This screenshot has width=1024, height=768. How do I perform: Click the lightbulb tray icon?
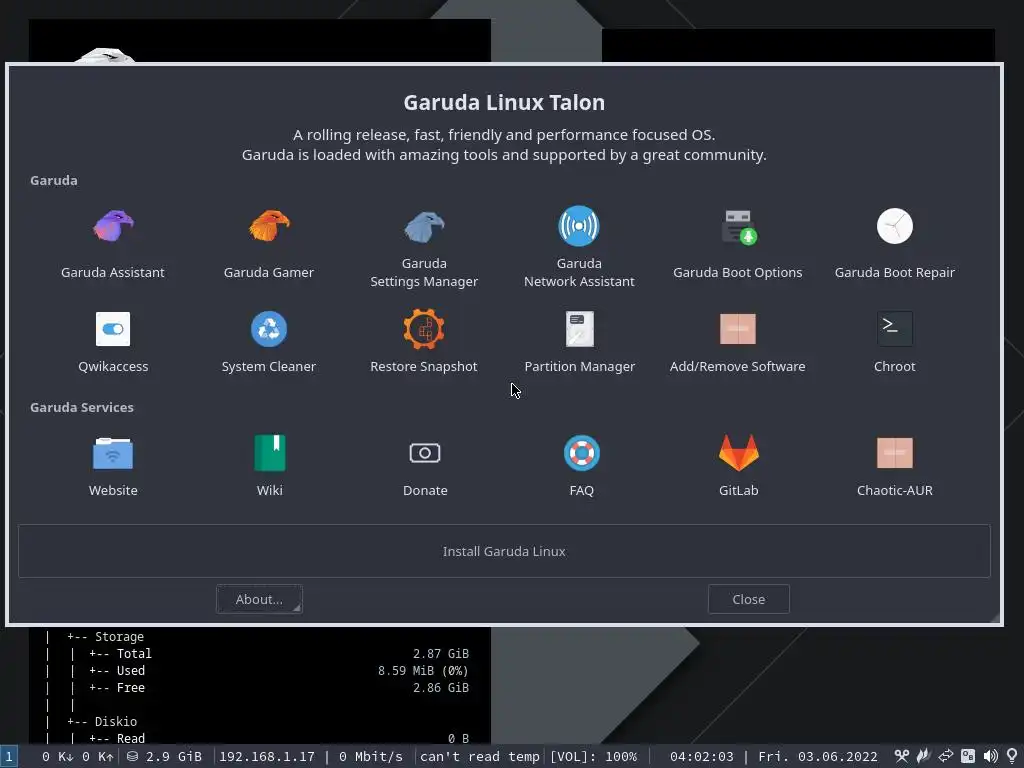tap(1012, 756)
